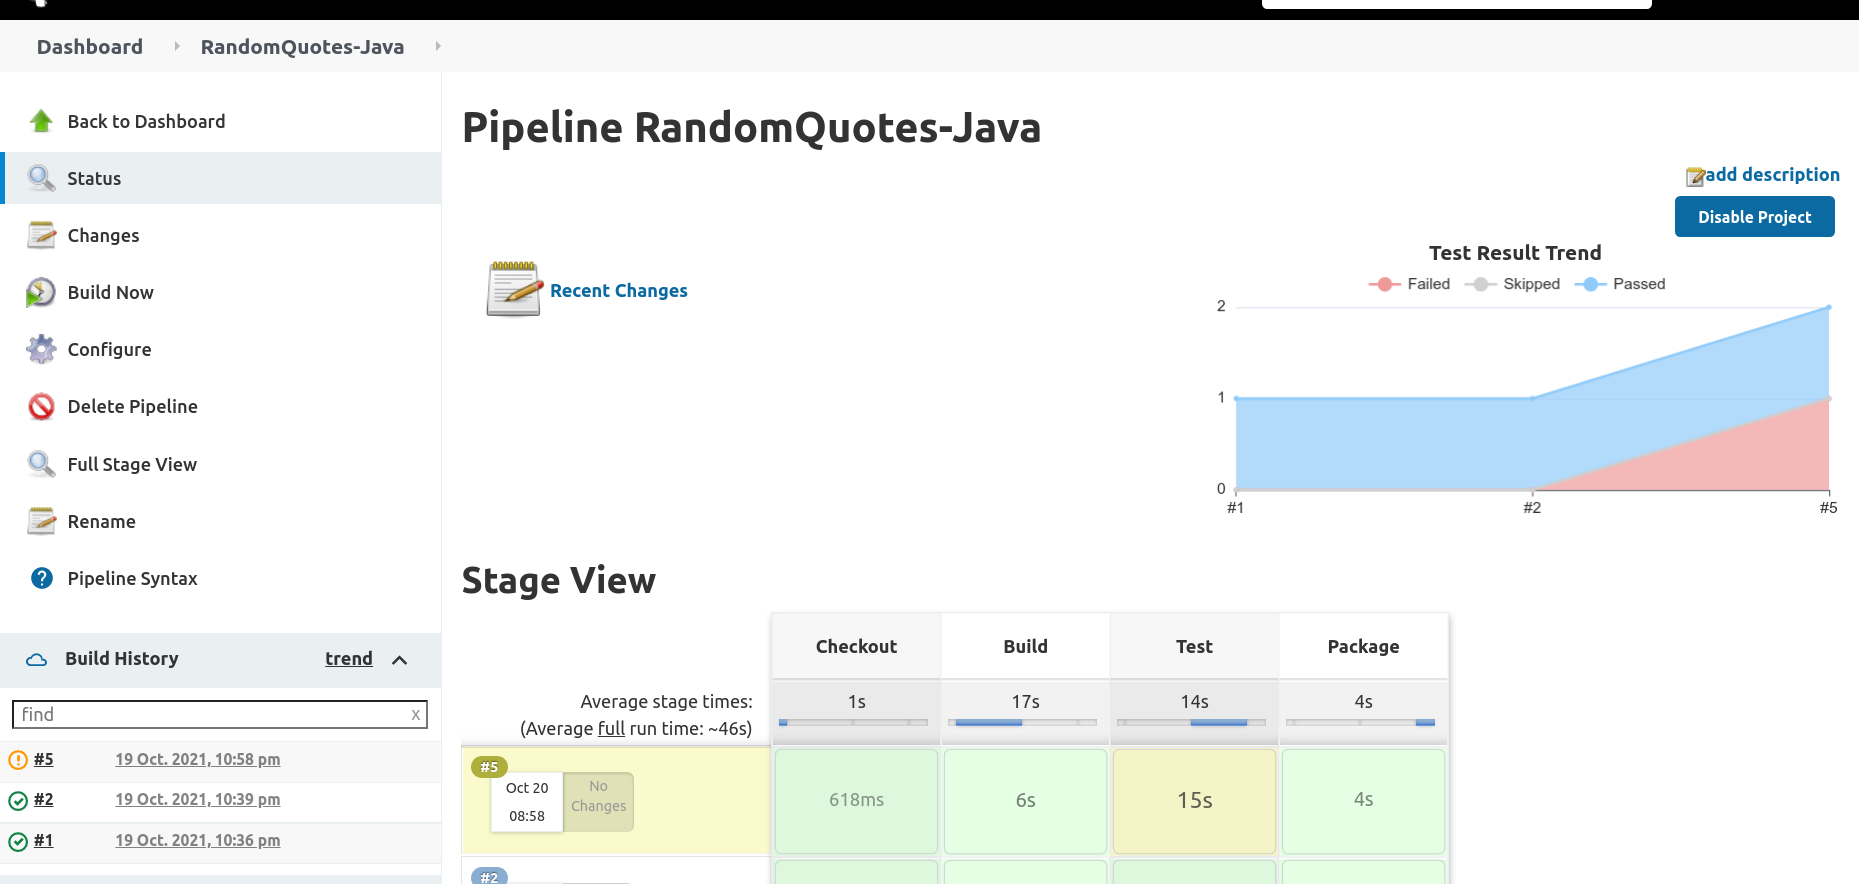Click the Rename notepad icon
This screenshot has height=884, width=1859.
click(x=41, y=521)
